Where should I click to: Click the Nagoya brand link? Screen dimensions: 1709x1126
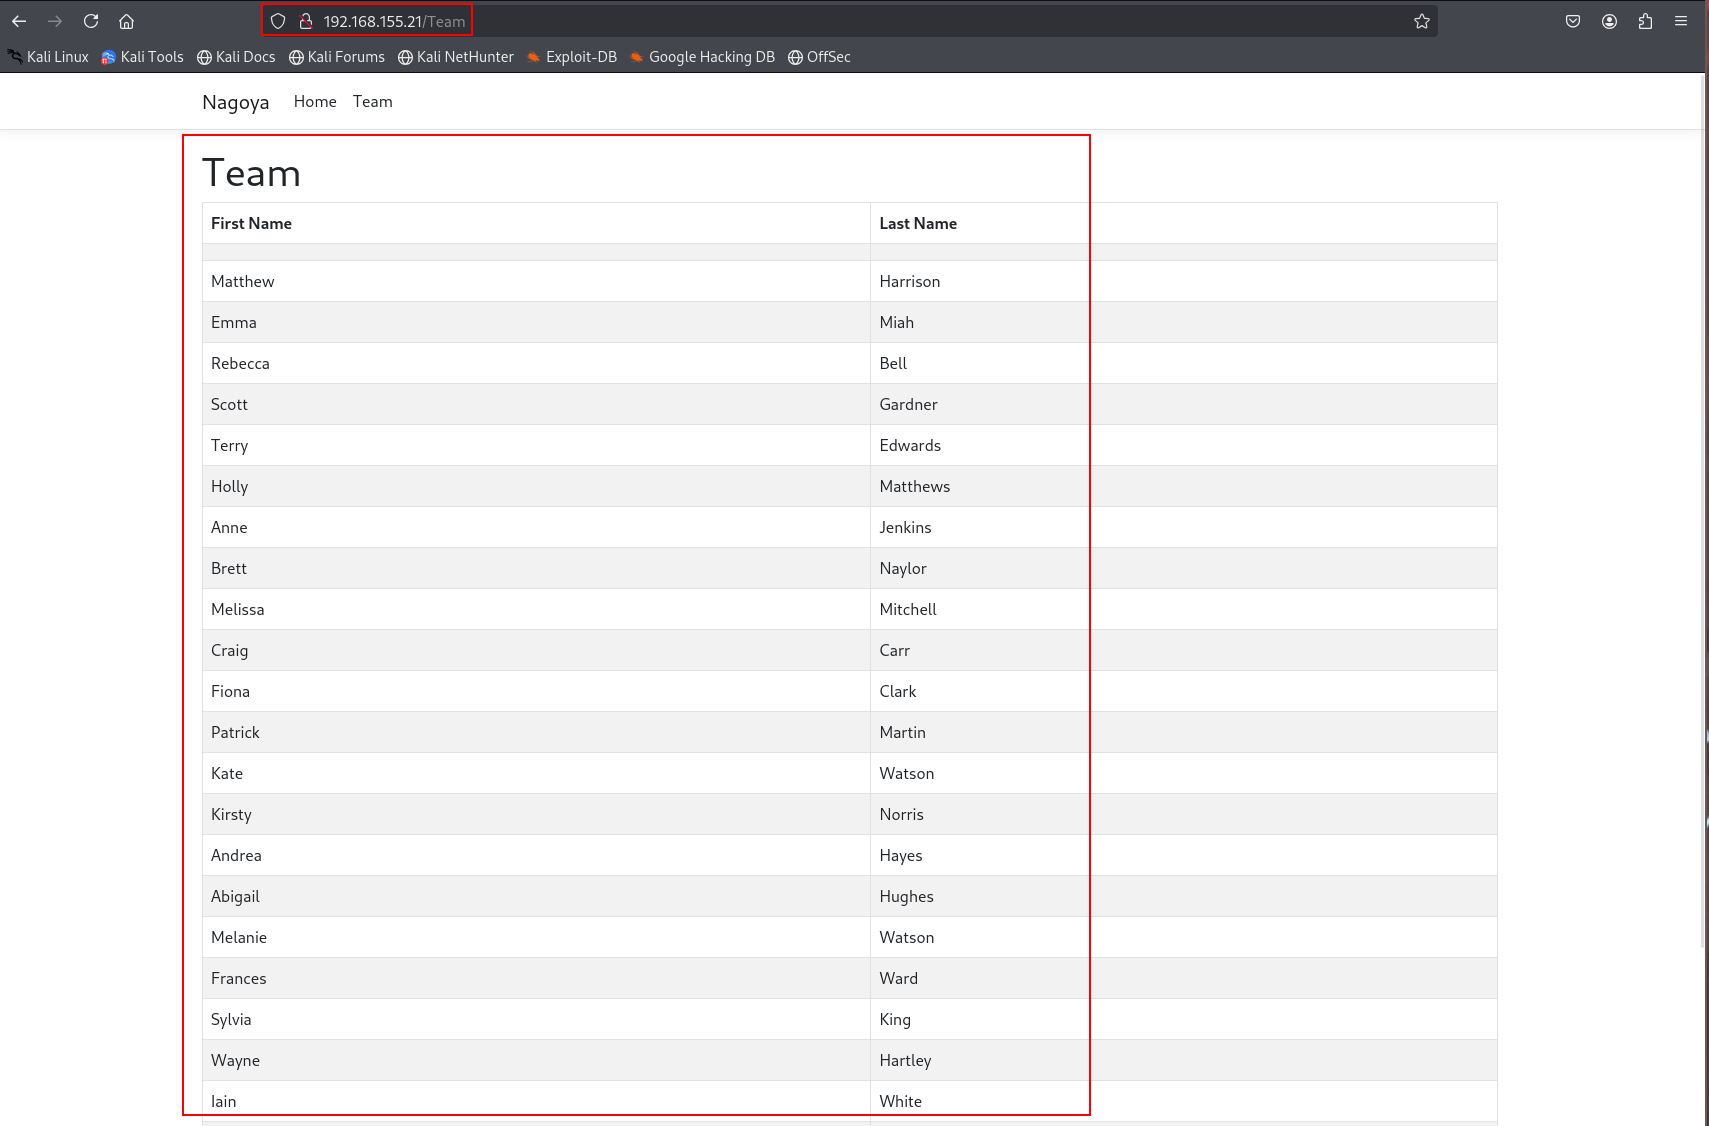(x=235, y=102)
